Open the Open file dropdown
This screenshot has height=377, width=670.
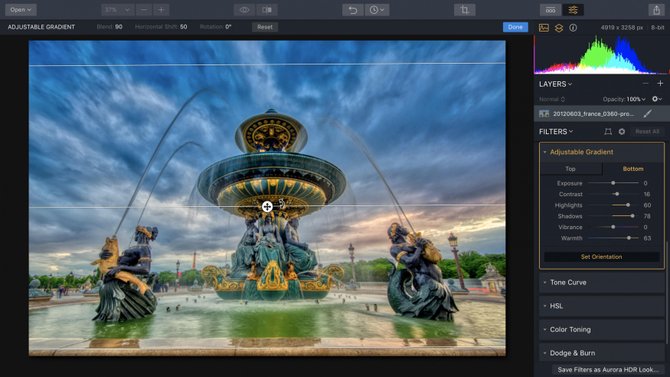[21, 10]
